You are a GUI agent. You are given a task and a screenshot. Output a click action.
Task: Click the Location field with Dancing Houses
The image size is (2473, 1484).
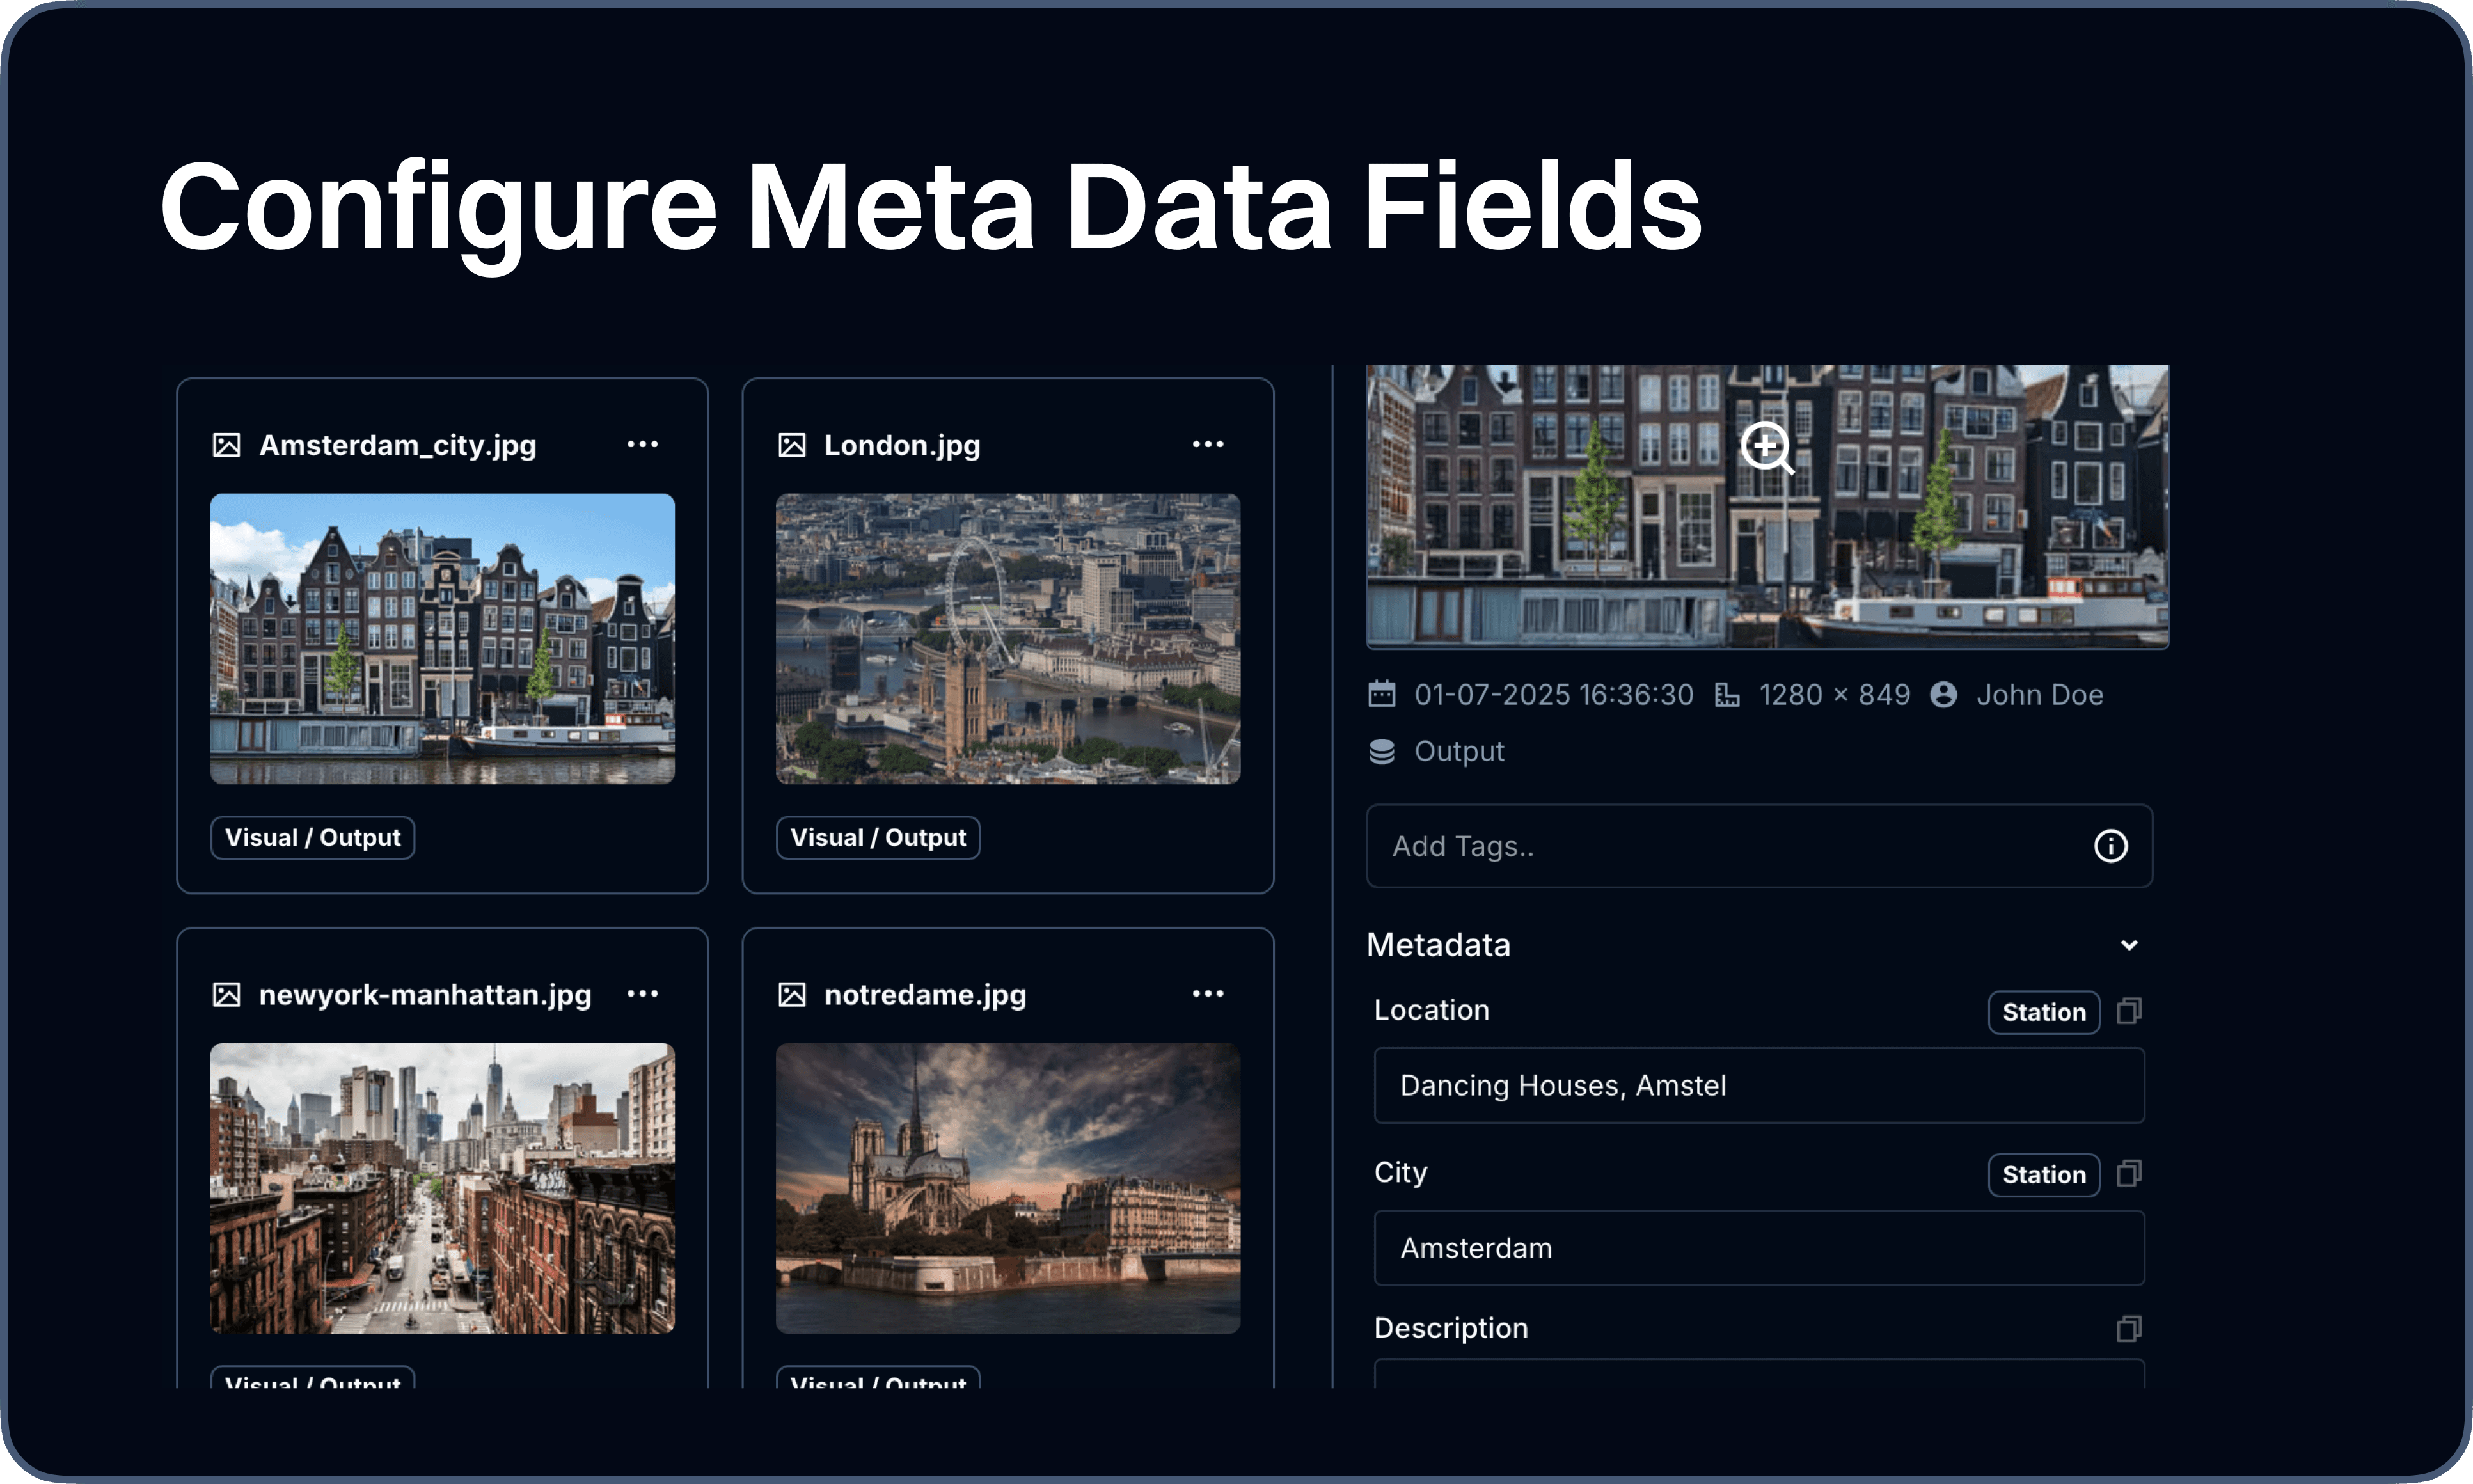tap(1758, 1085)
